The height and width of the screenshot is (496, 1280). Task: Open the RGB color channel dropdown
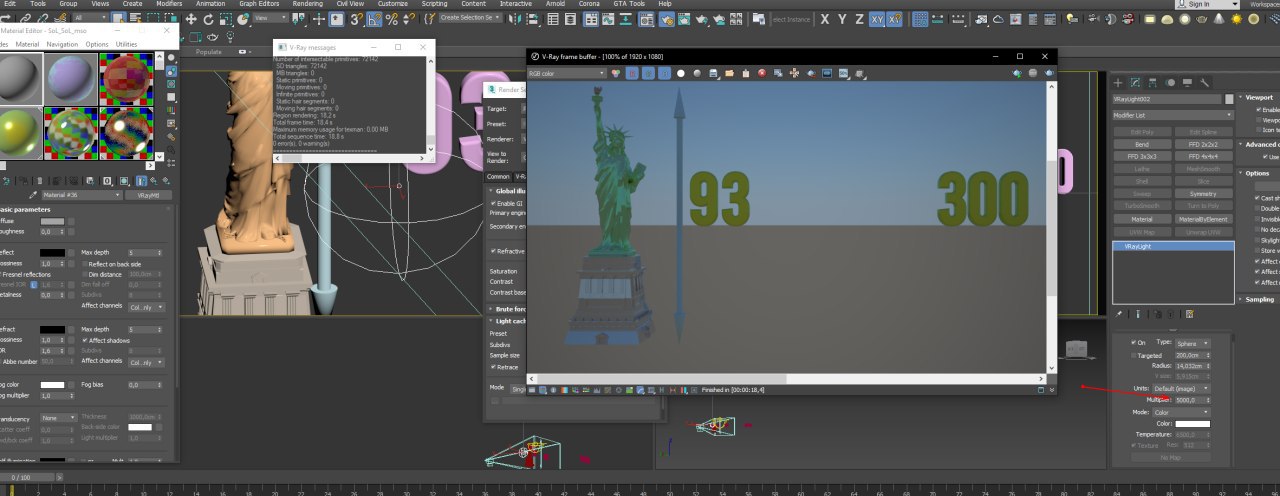566,73
